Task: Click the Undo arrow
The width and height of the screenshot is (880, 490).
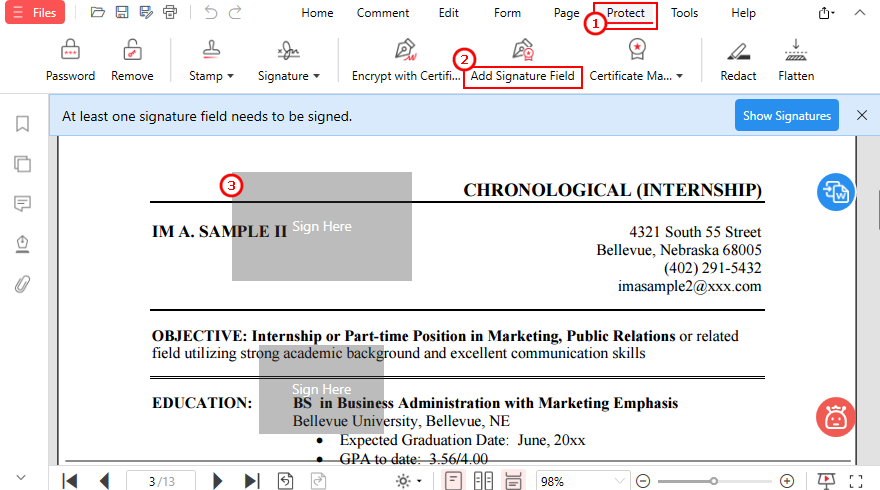Action: pyautogui.click(x=210, y=12)
